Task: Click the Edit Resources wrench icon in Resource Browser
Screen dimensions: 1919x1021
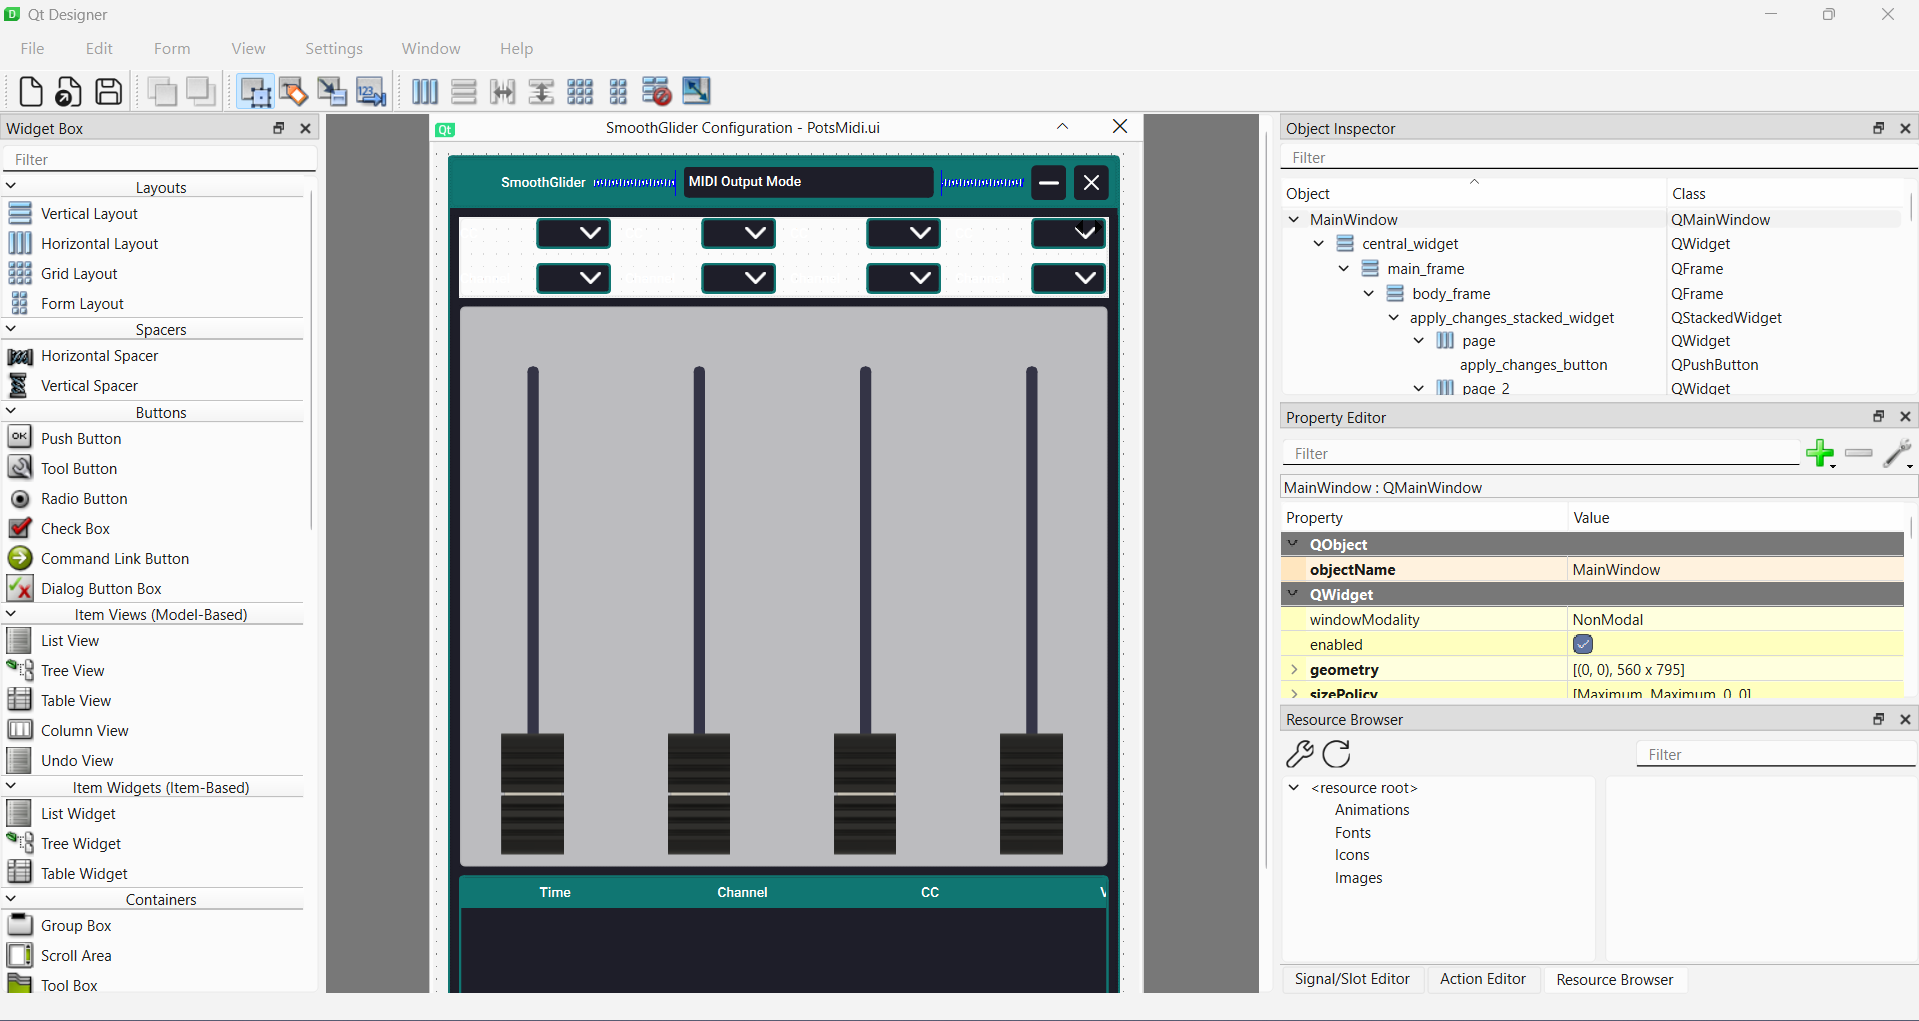Action: (1300, 755)
